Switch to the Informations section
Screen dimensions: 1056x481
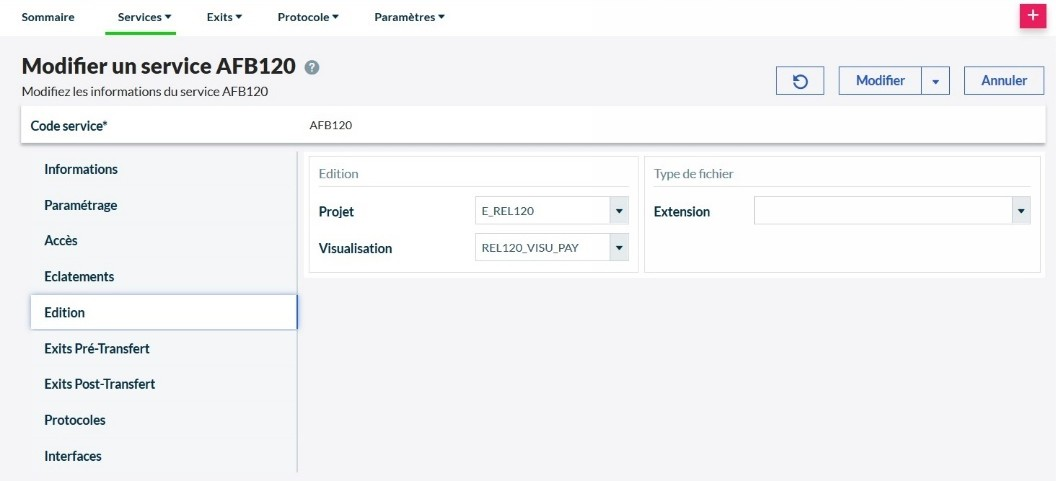coord(81,169)
